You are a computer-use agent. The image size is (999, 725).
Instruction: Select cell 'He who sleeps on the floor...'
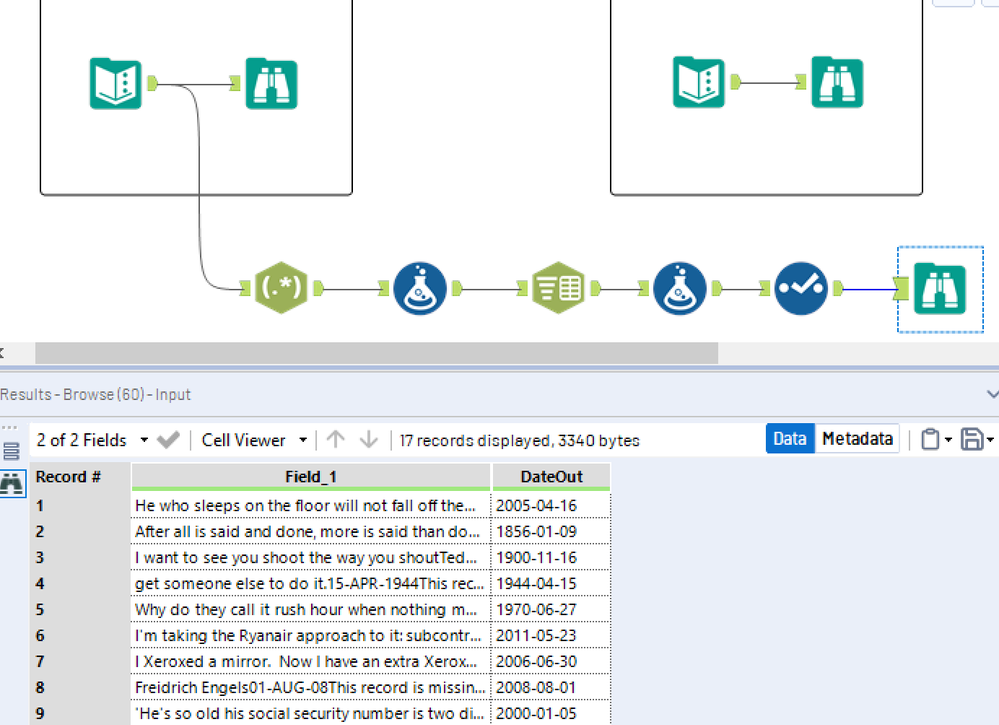pos(311,505)
